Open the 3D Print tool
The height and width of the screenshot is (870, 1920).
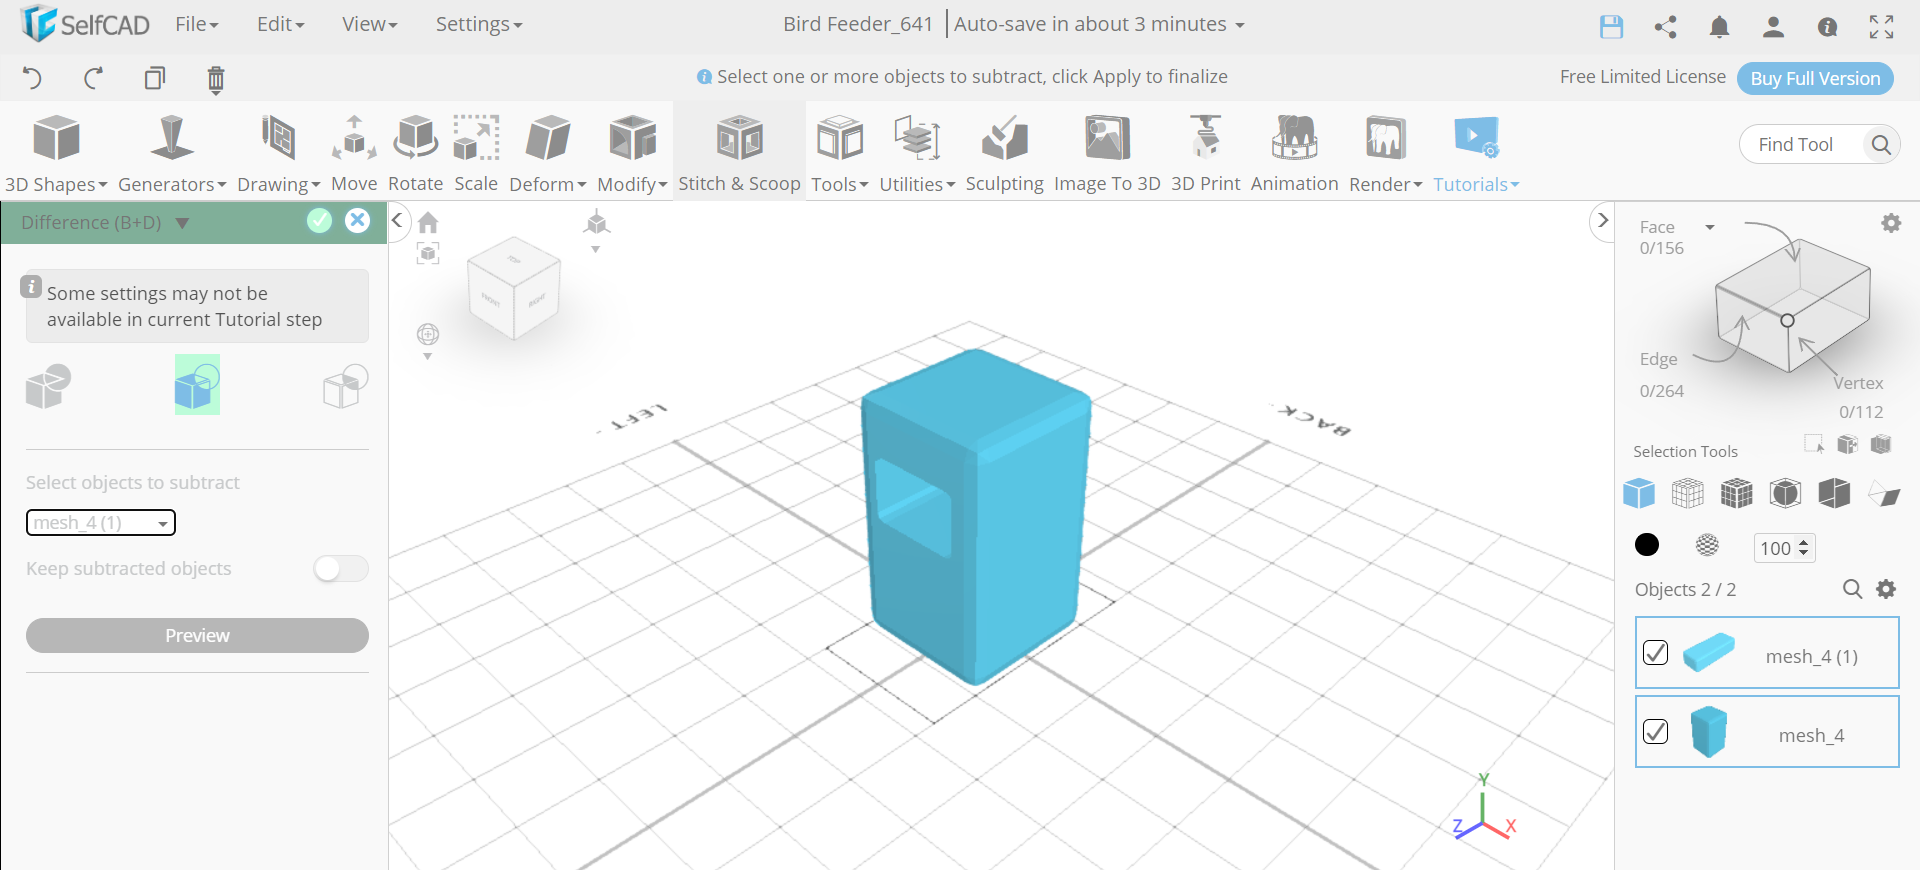1205,152
